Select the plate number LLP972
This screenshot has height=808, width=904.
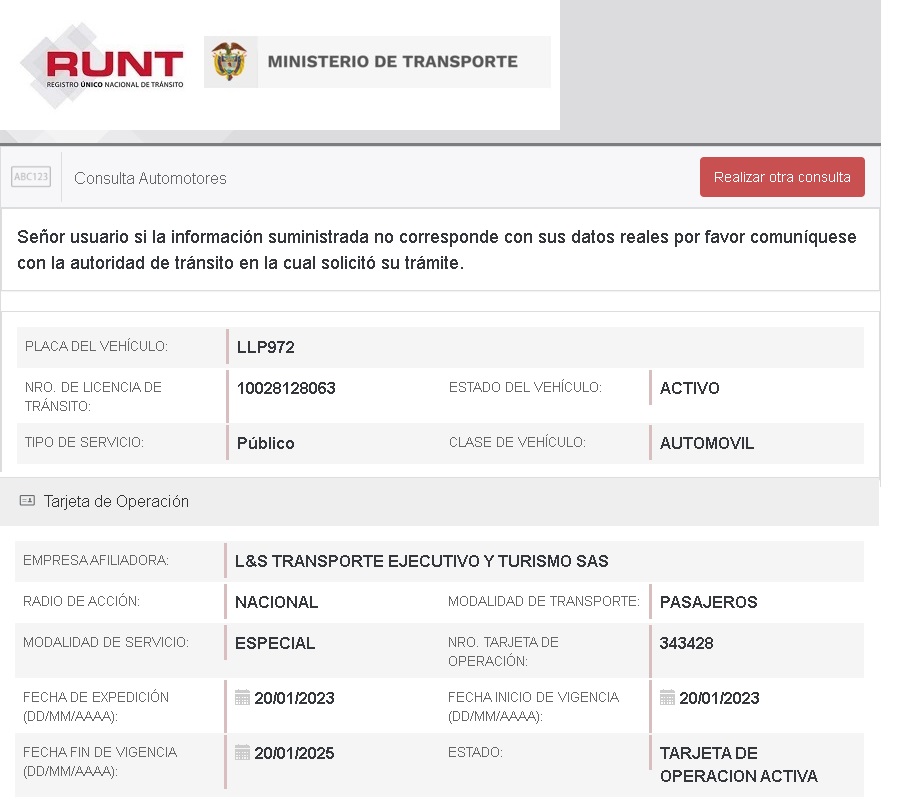coord(266,347)
